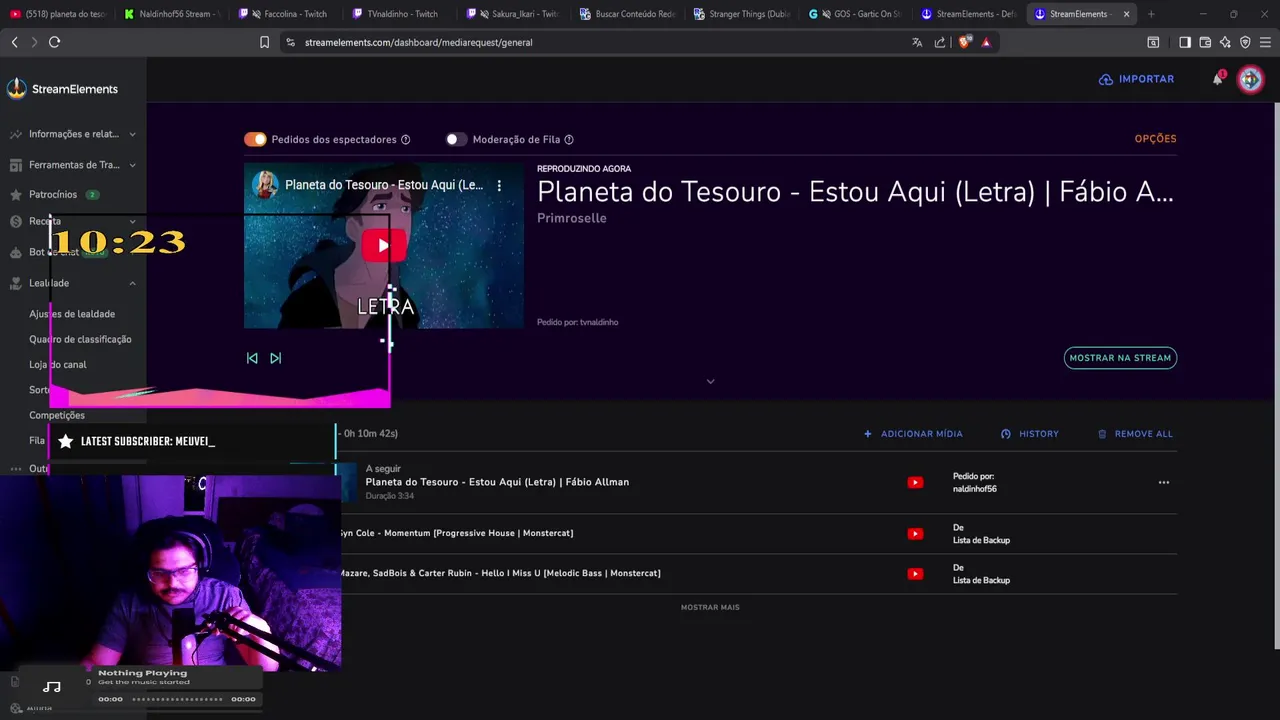The image size is (1280, 720).
Task: Switch to GOS Gartic On Stream tab
Action: click(857, 14)
